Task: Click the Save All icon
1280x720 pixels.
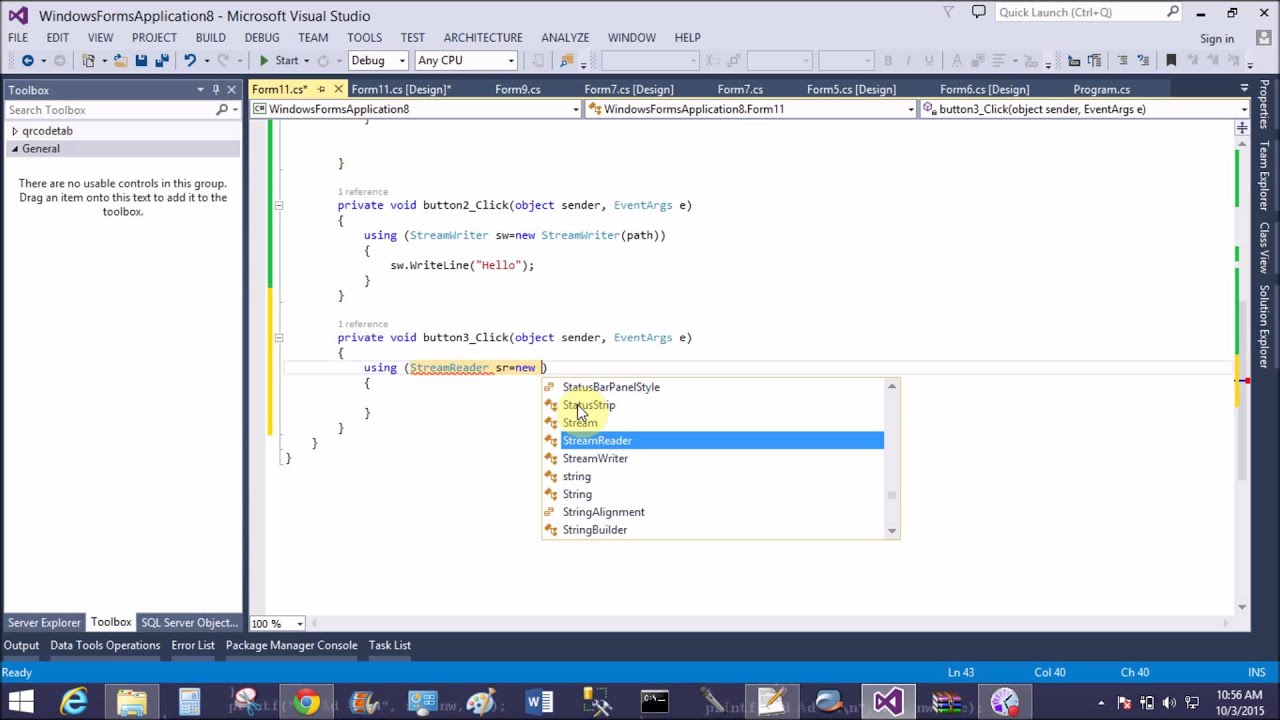Action: point(162,60)
